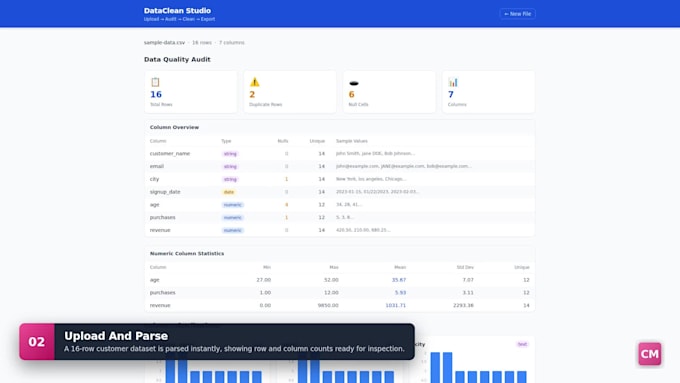Click the revenue mean value 1031.71
Viewport: 680px width, 383px height.
click(x=396, y=305)
